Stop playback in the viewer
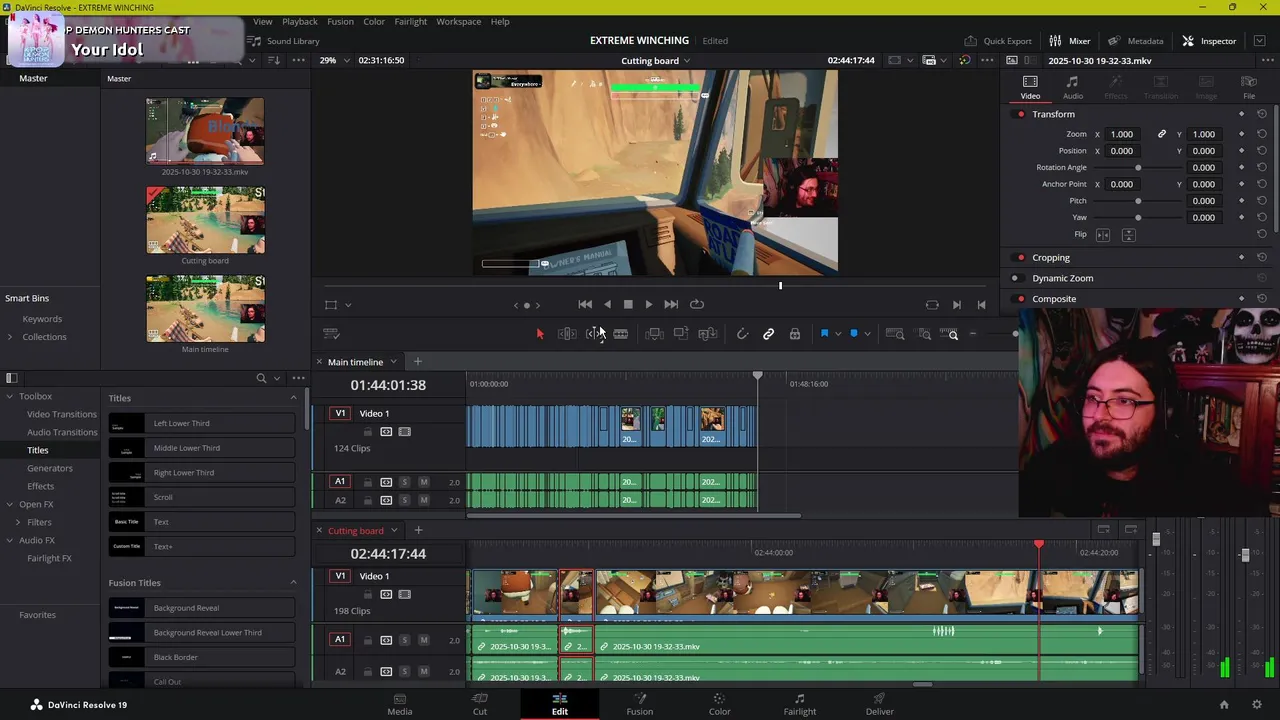This screenshot has width=1280, height=720. [628, 304]
